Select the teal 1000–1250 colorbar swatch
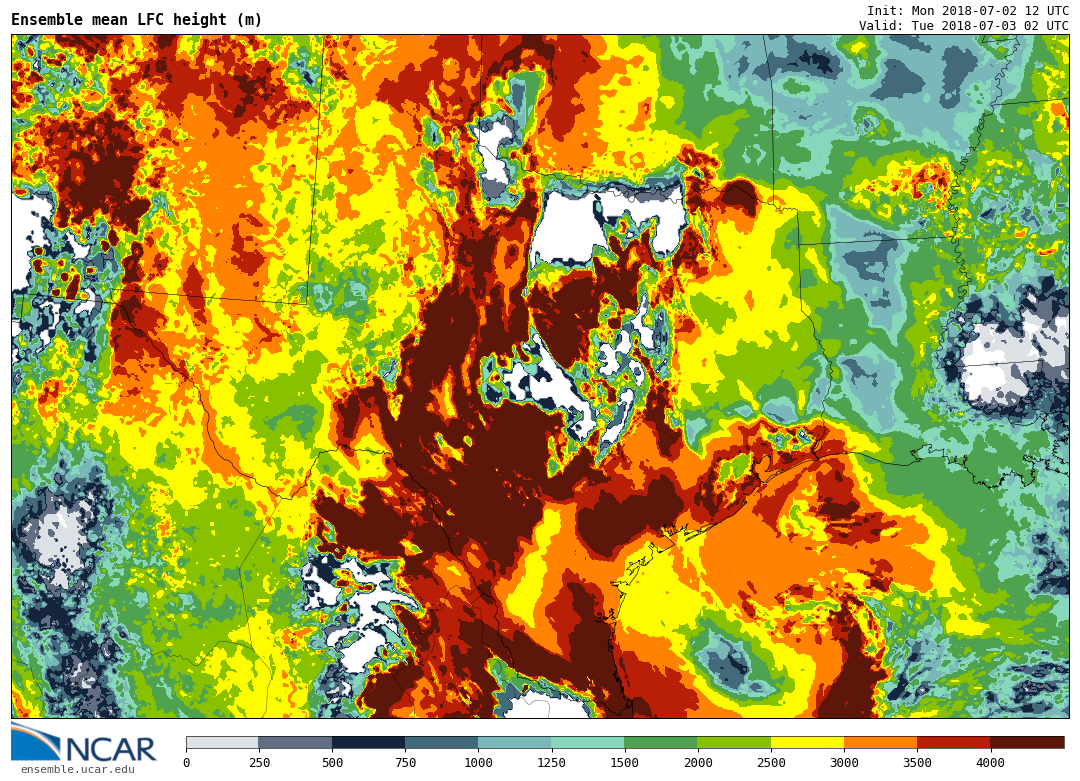Viewport: 1080px width, 781px height. coord(514,742)
